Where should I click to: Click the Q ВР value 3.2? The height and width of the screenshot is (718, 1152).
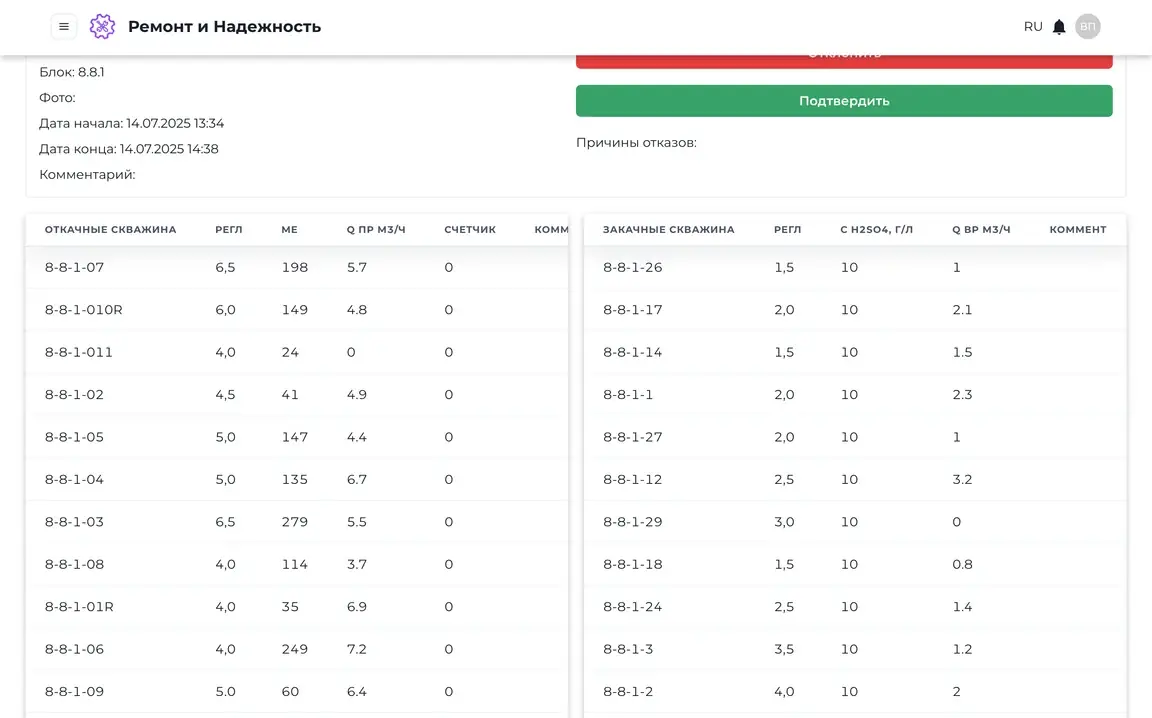point(962,479)
